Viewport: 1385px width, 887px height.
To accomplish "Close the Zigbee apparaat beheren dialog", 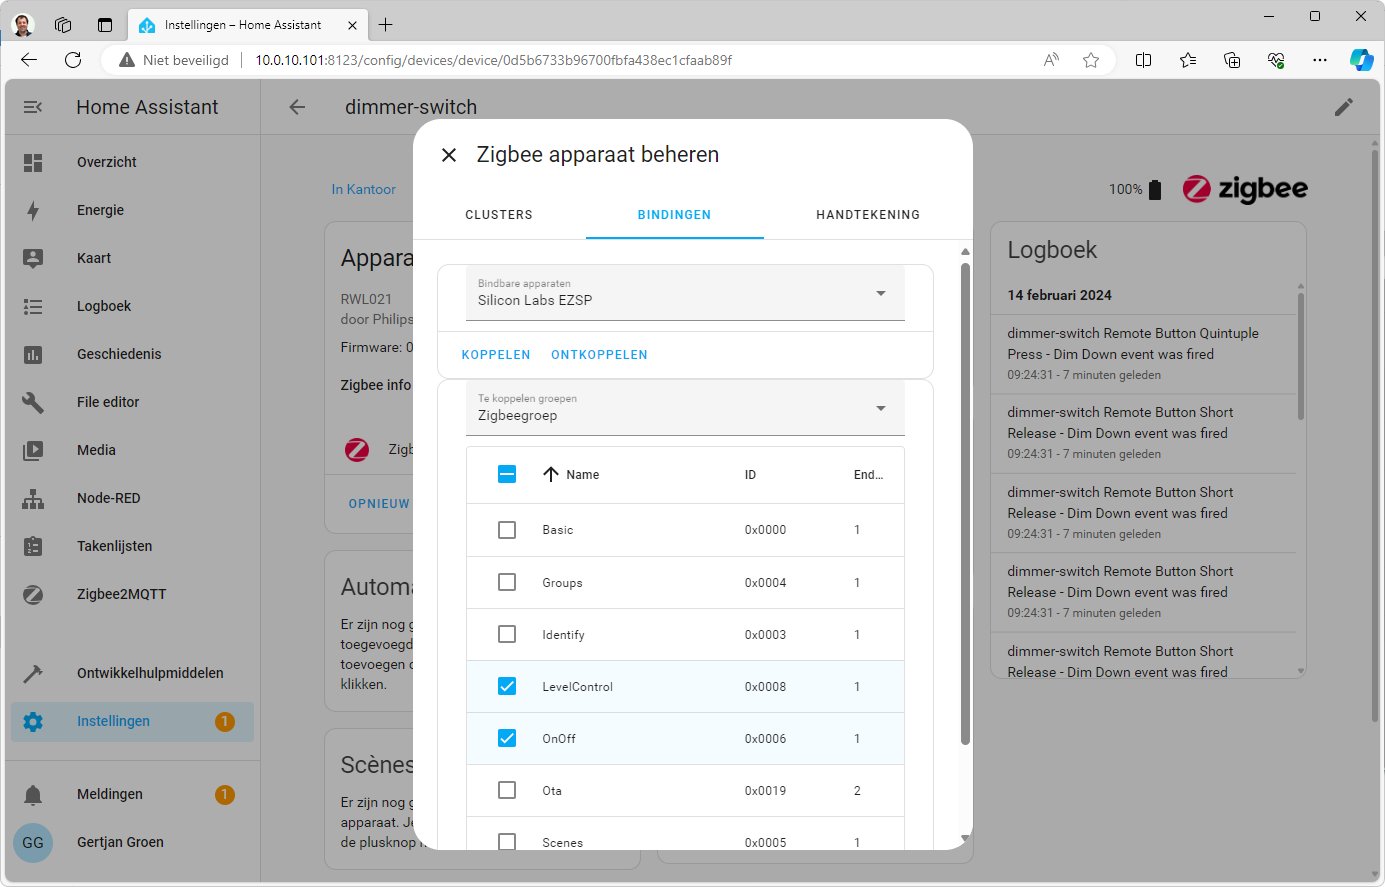I will click(x=449, y=155).
